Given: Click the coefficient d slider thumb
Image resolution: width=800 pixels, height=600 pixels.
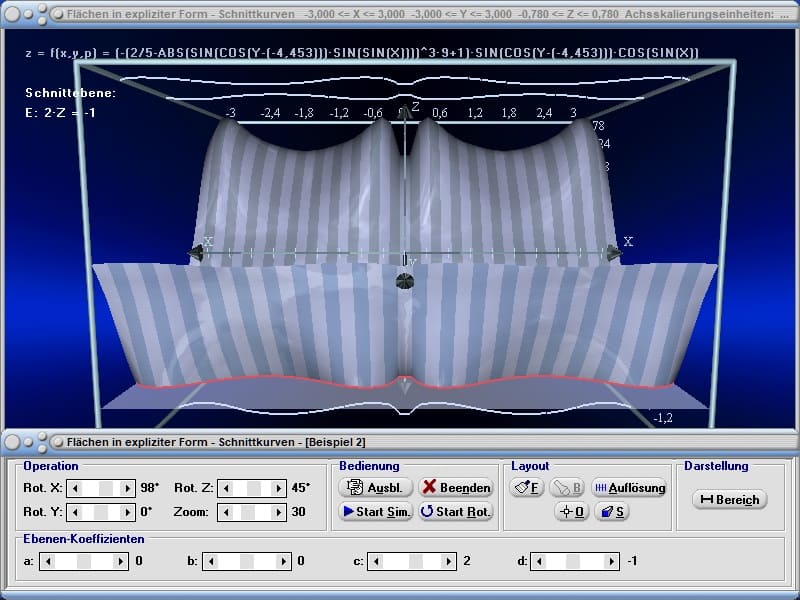Looking at the screenshot, I should click(x=572, y=561).
